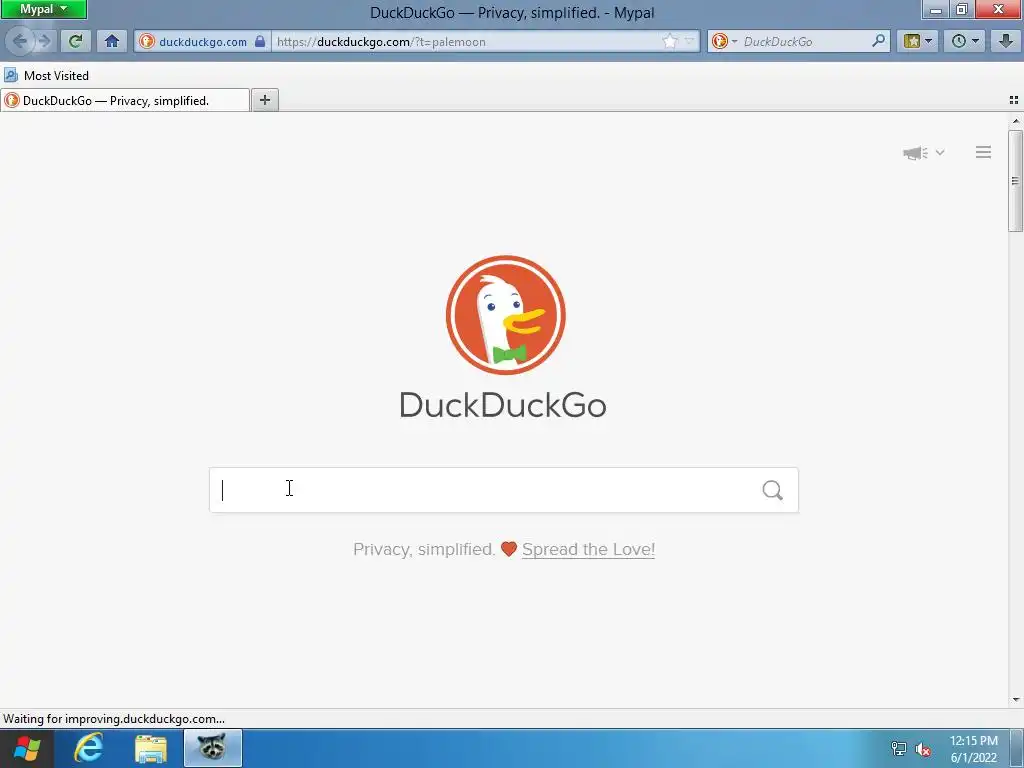Bookmark this page with the star

pyautogui.click(x=669, y=41)
